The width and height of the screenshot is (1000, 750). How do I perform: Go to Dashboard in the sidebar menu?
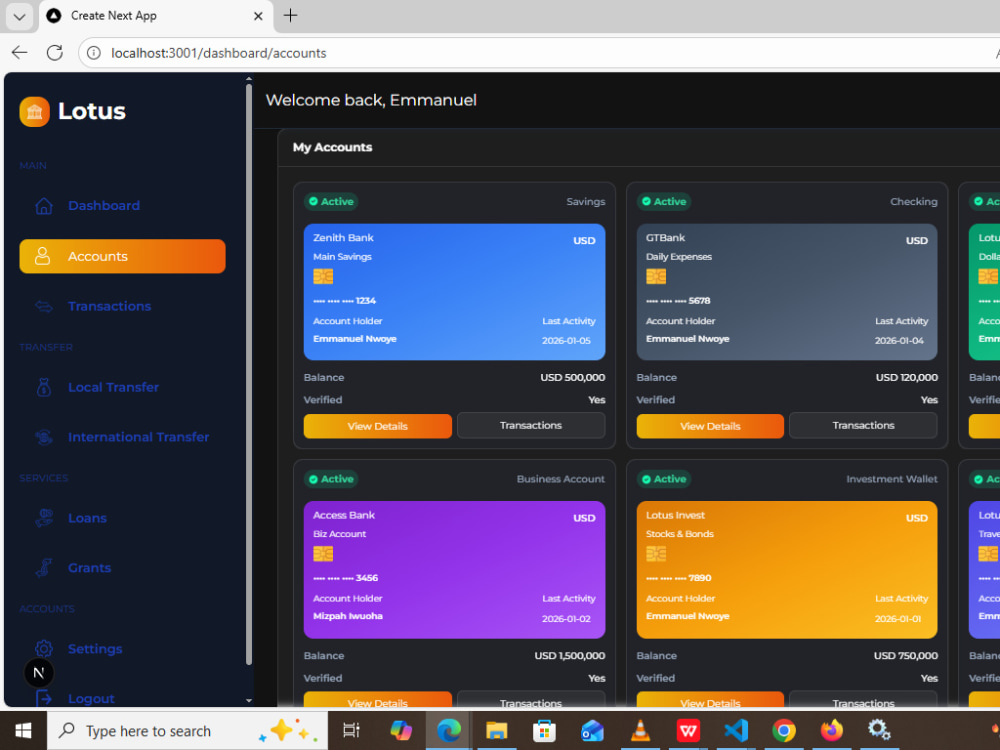click(122, 206)
